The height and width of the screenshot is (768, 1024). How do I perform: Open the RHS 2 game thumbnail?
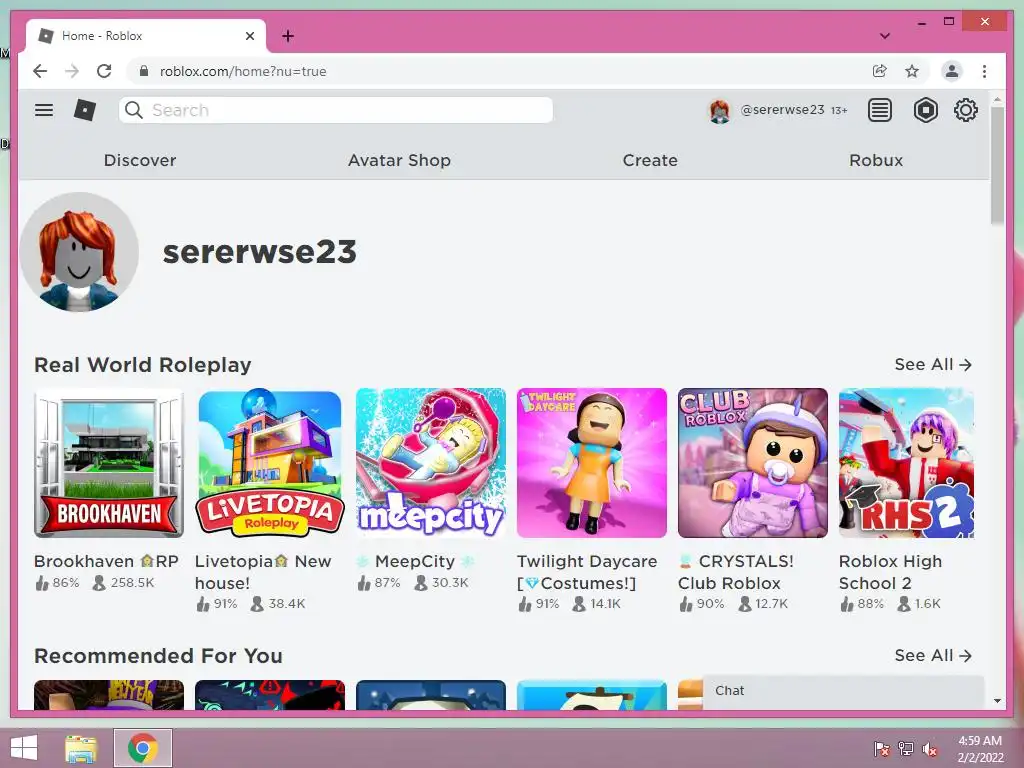(x=906, y=463)
